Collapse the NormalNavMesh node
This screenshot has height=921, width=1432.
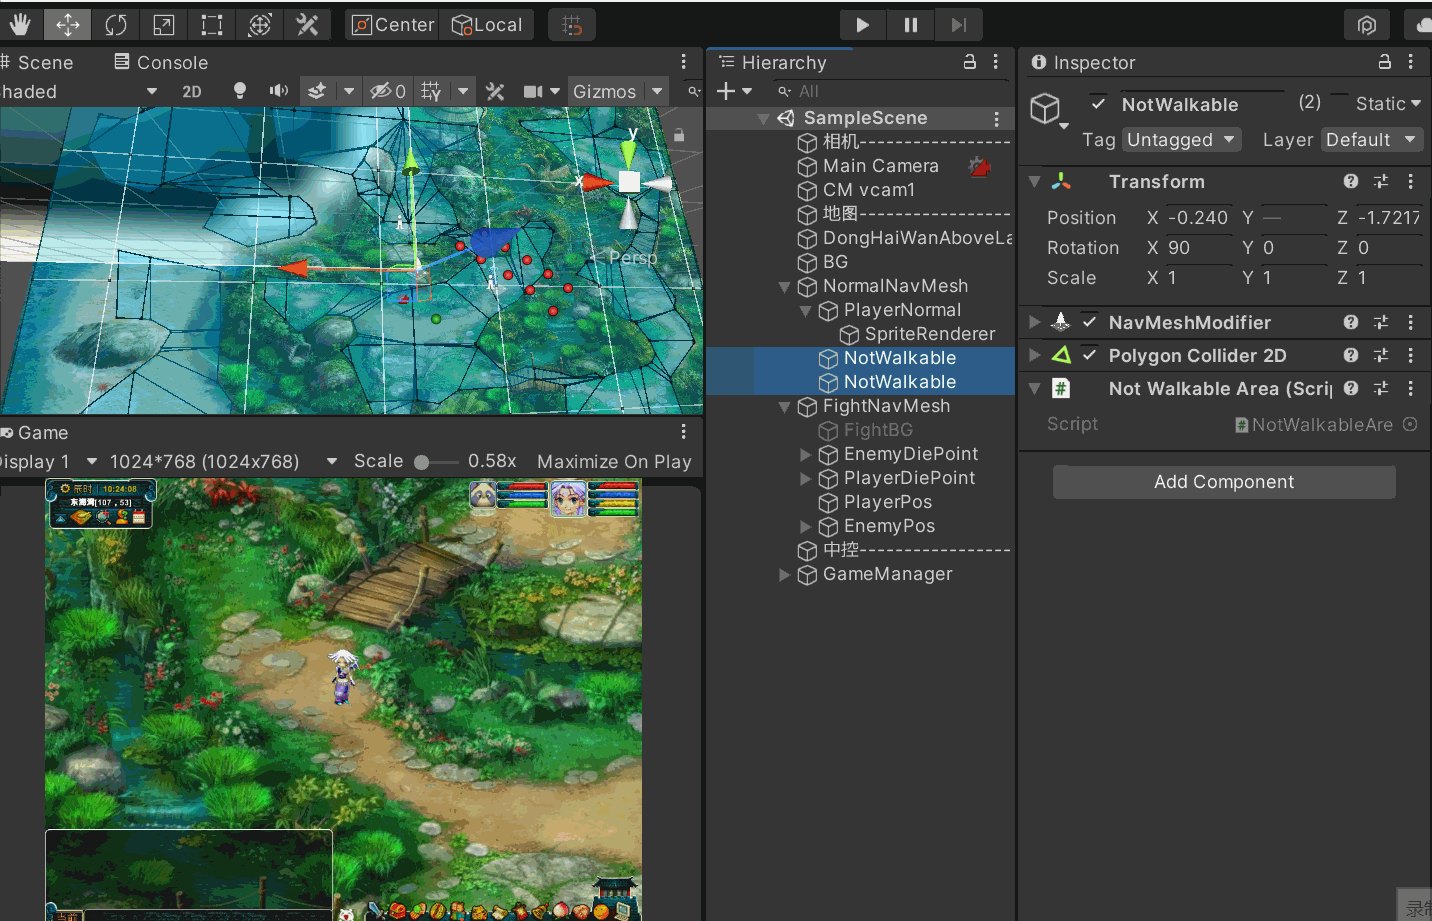[785, 286]
